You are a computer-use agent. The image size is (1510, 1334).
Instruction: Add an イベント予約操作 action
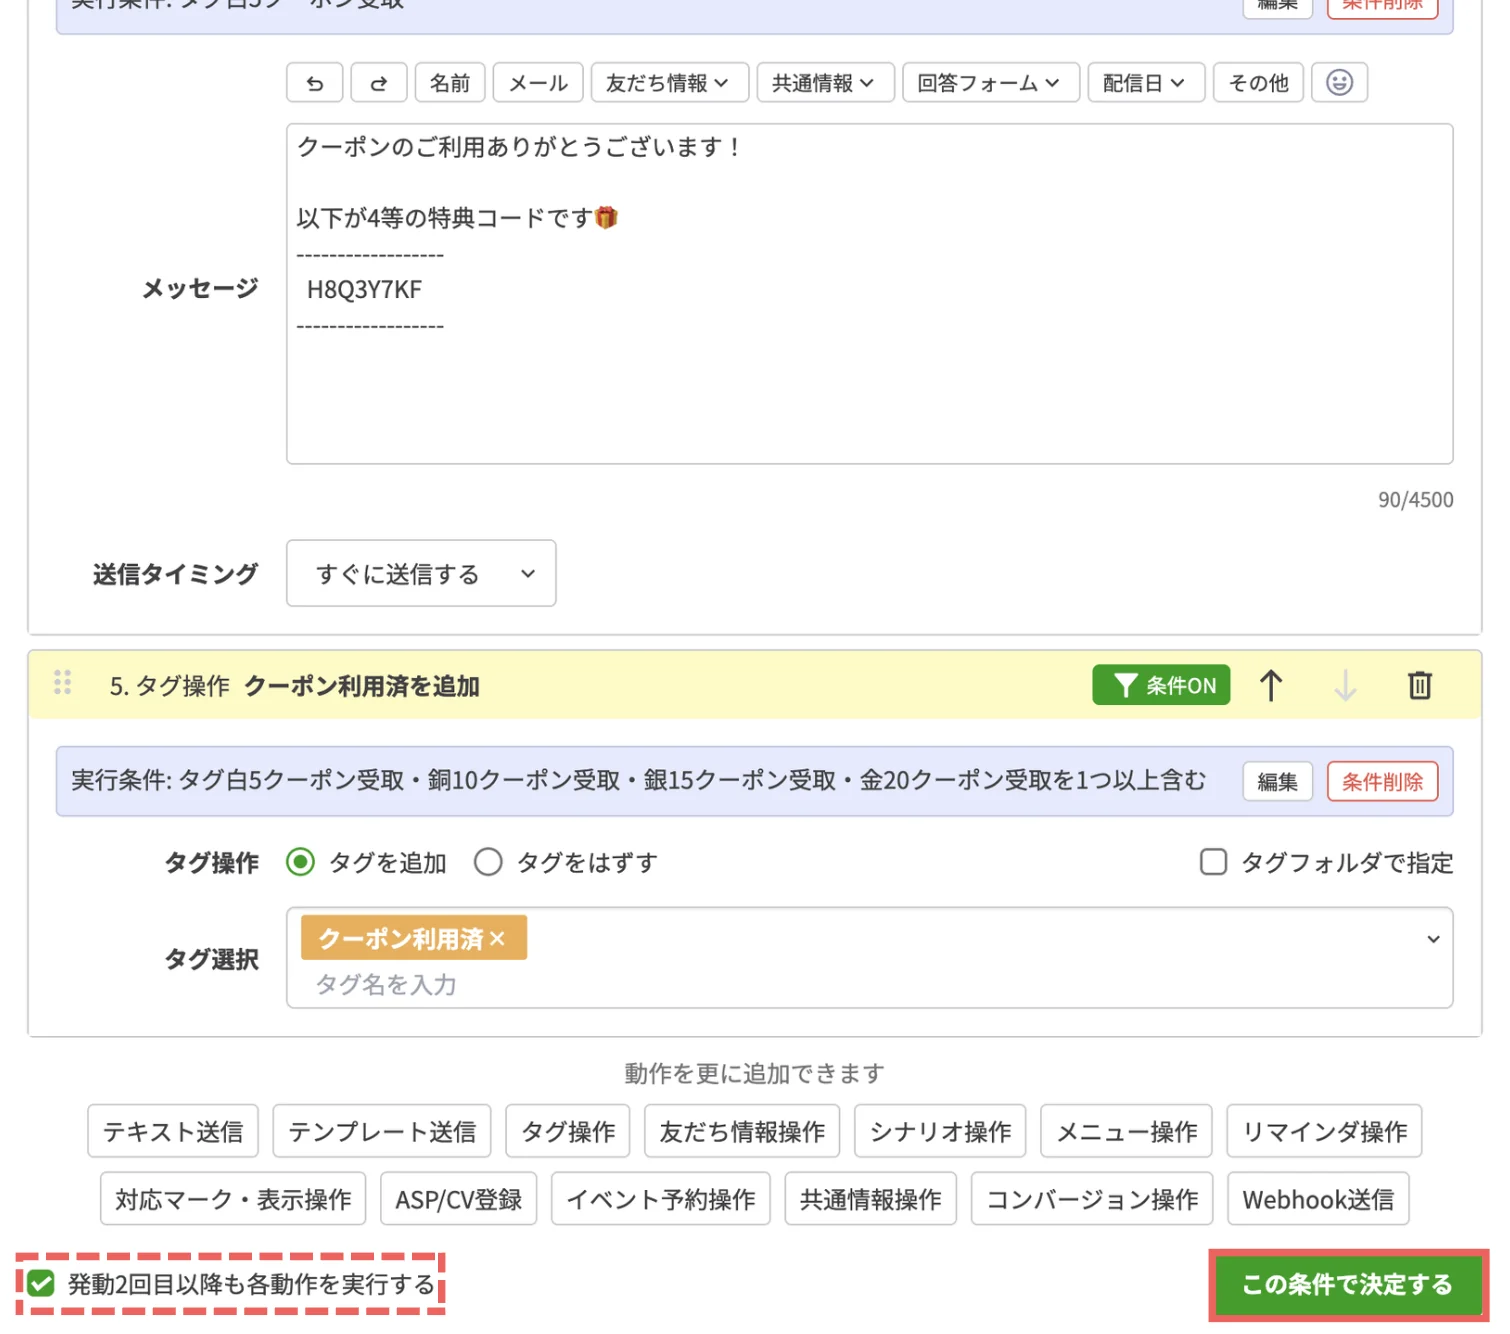661,1199
